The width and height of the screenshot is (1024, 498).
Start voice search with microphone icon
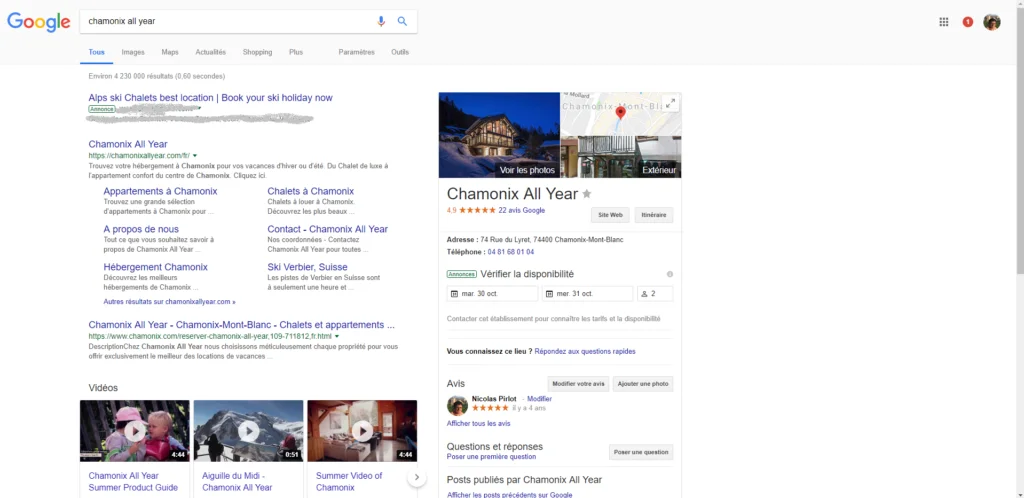381,21
